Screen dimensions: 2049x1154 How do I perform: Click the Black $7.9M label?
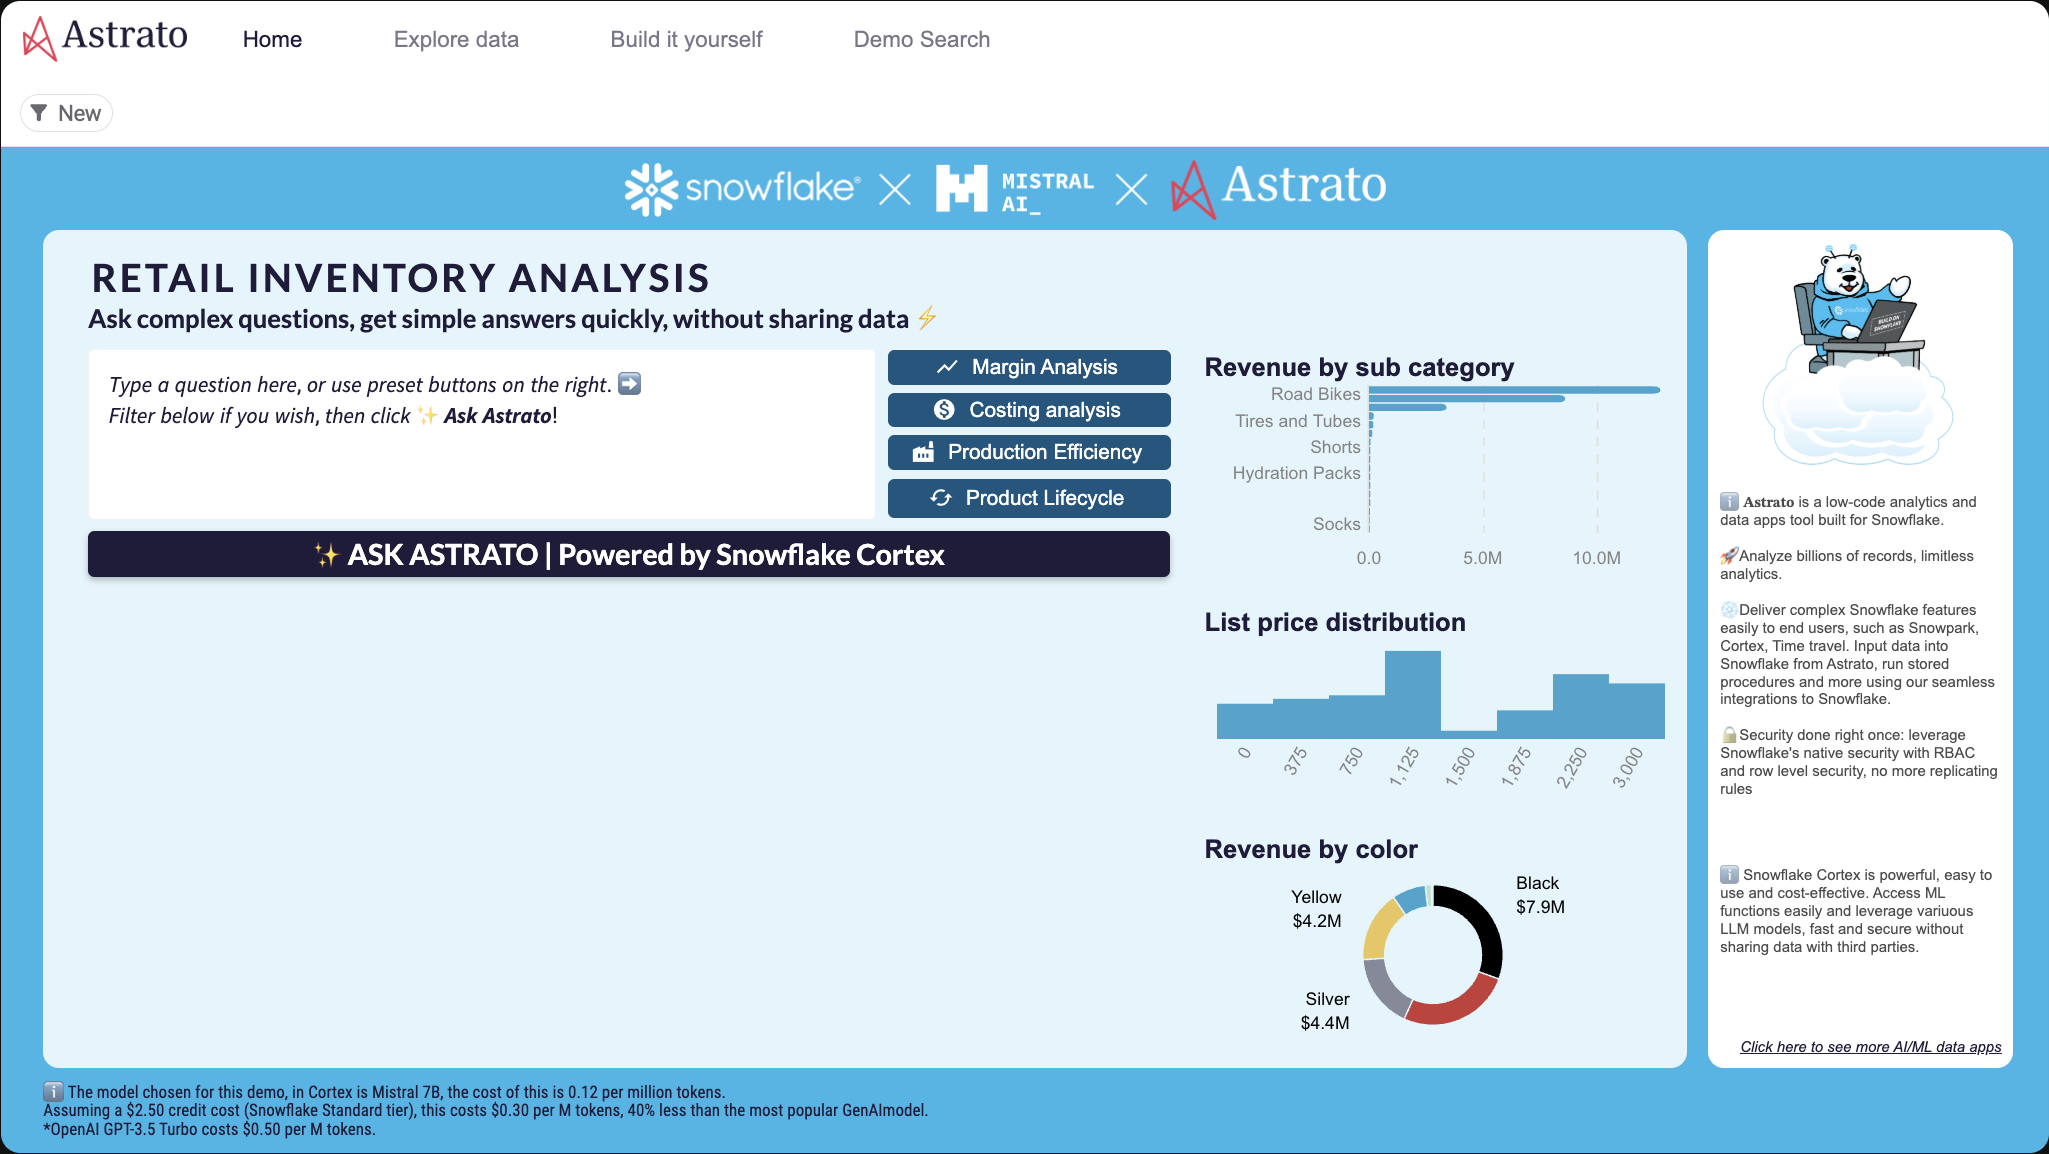pos(1540,895)
